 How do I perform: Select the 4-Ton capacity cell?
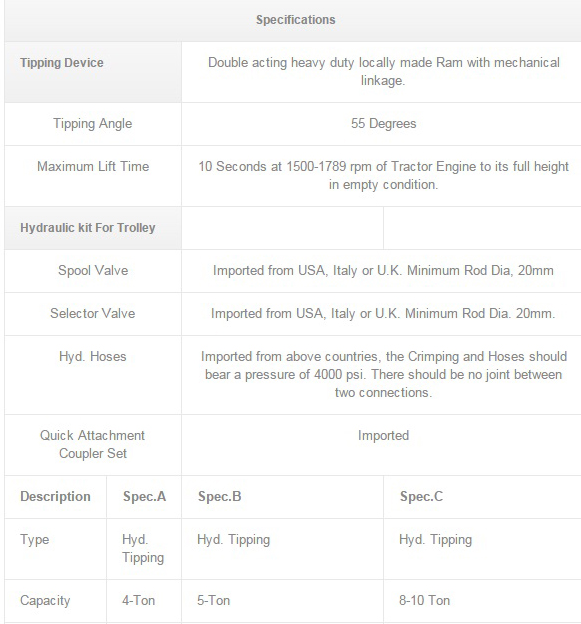point(138,601)
